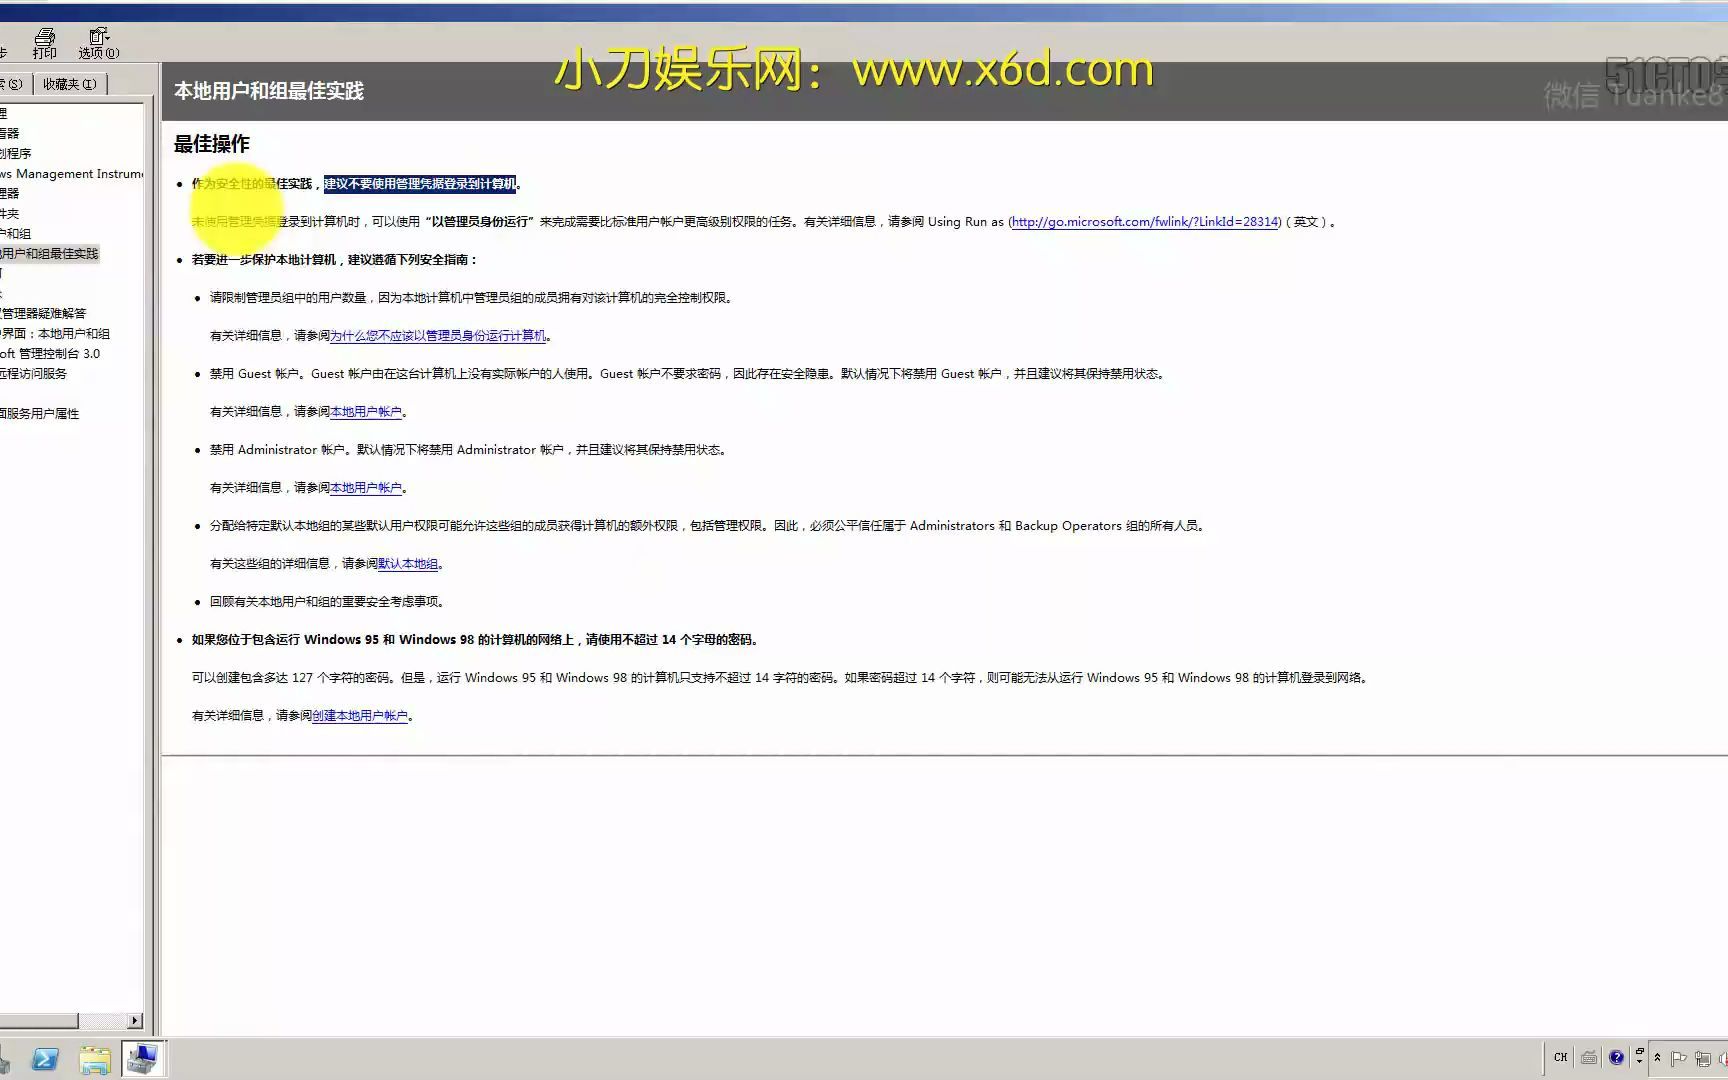Click page title 本地用户和组最佳实践
Viewport: 1728px width, 1080px height.
269,91
